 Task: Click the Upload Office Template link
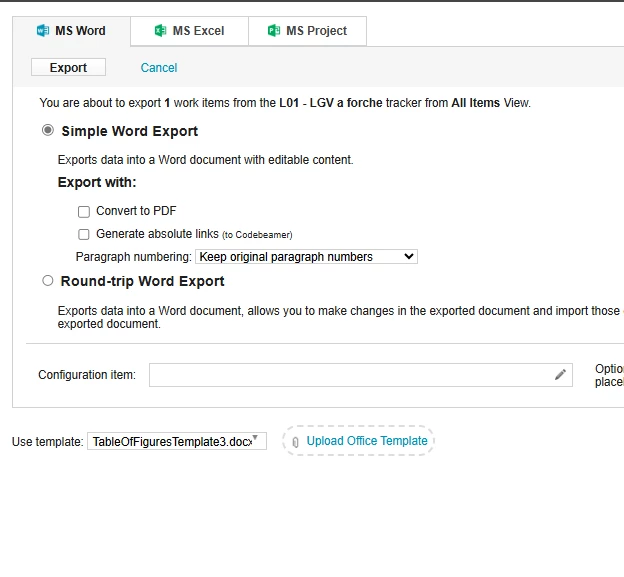[x=367, y=441]
